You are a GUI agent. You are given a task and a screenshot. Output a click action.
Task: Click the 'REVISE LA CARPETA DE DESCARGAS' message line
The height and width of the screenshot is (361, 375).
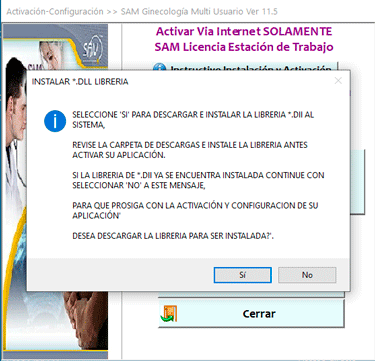pyautogui.click(x=190, y=150)
